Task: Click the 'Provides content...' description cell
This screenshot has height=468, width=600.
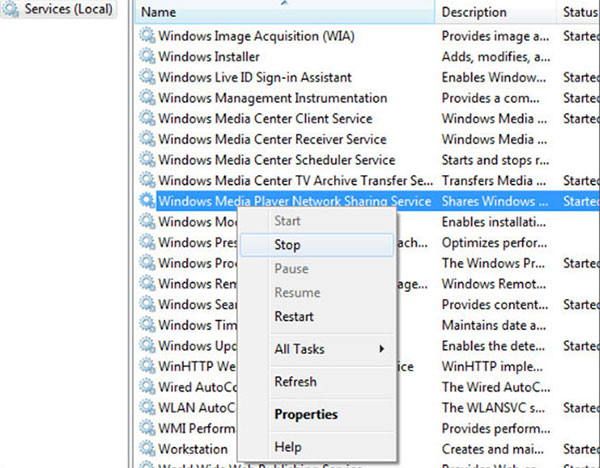Action: point(495,305)
